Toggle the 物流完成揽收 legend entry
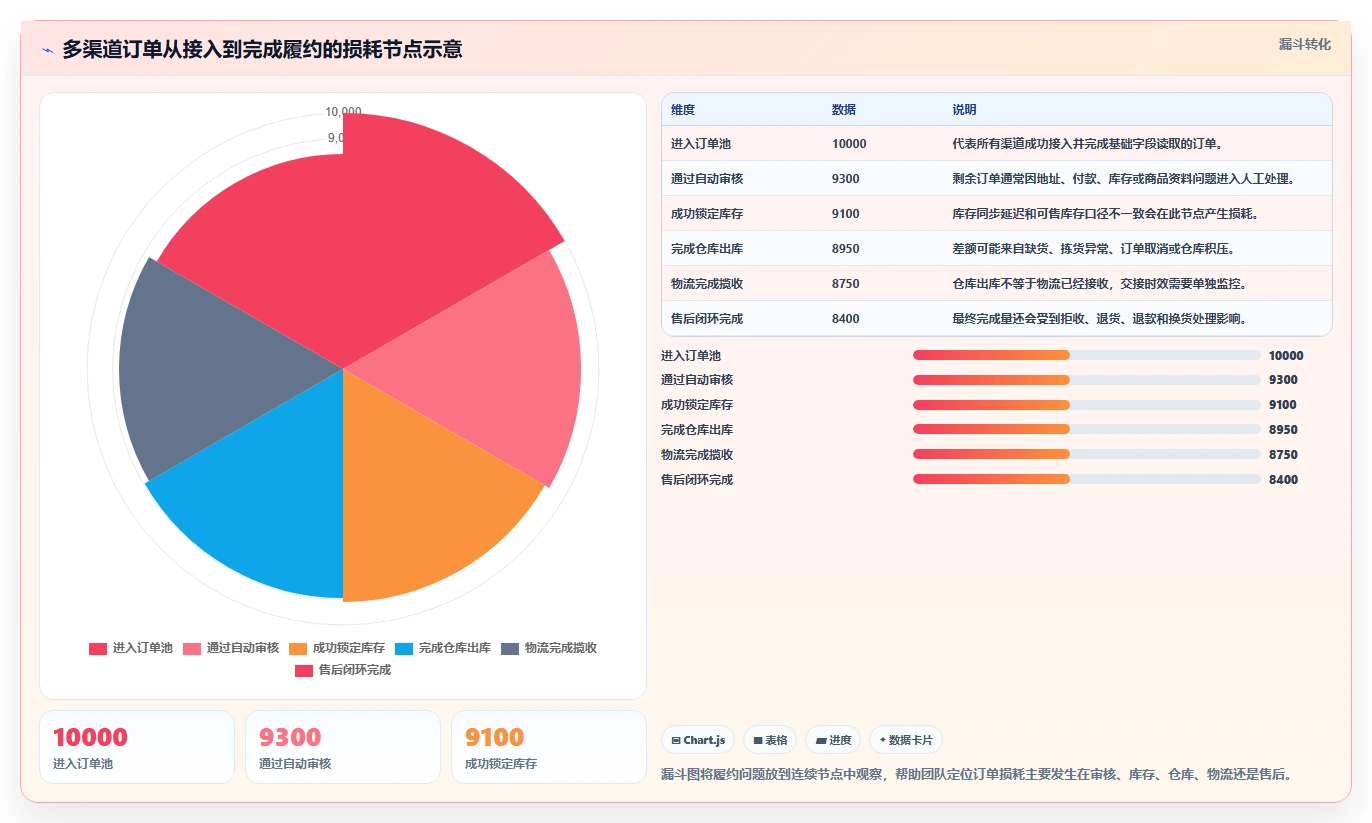This screenshot has height=823, width=1372. tap(549, 648)
